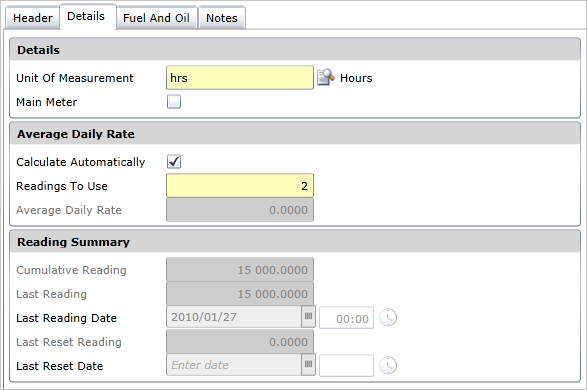
Task: Select the Details tab
Action: point(86,16)
